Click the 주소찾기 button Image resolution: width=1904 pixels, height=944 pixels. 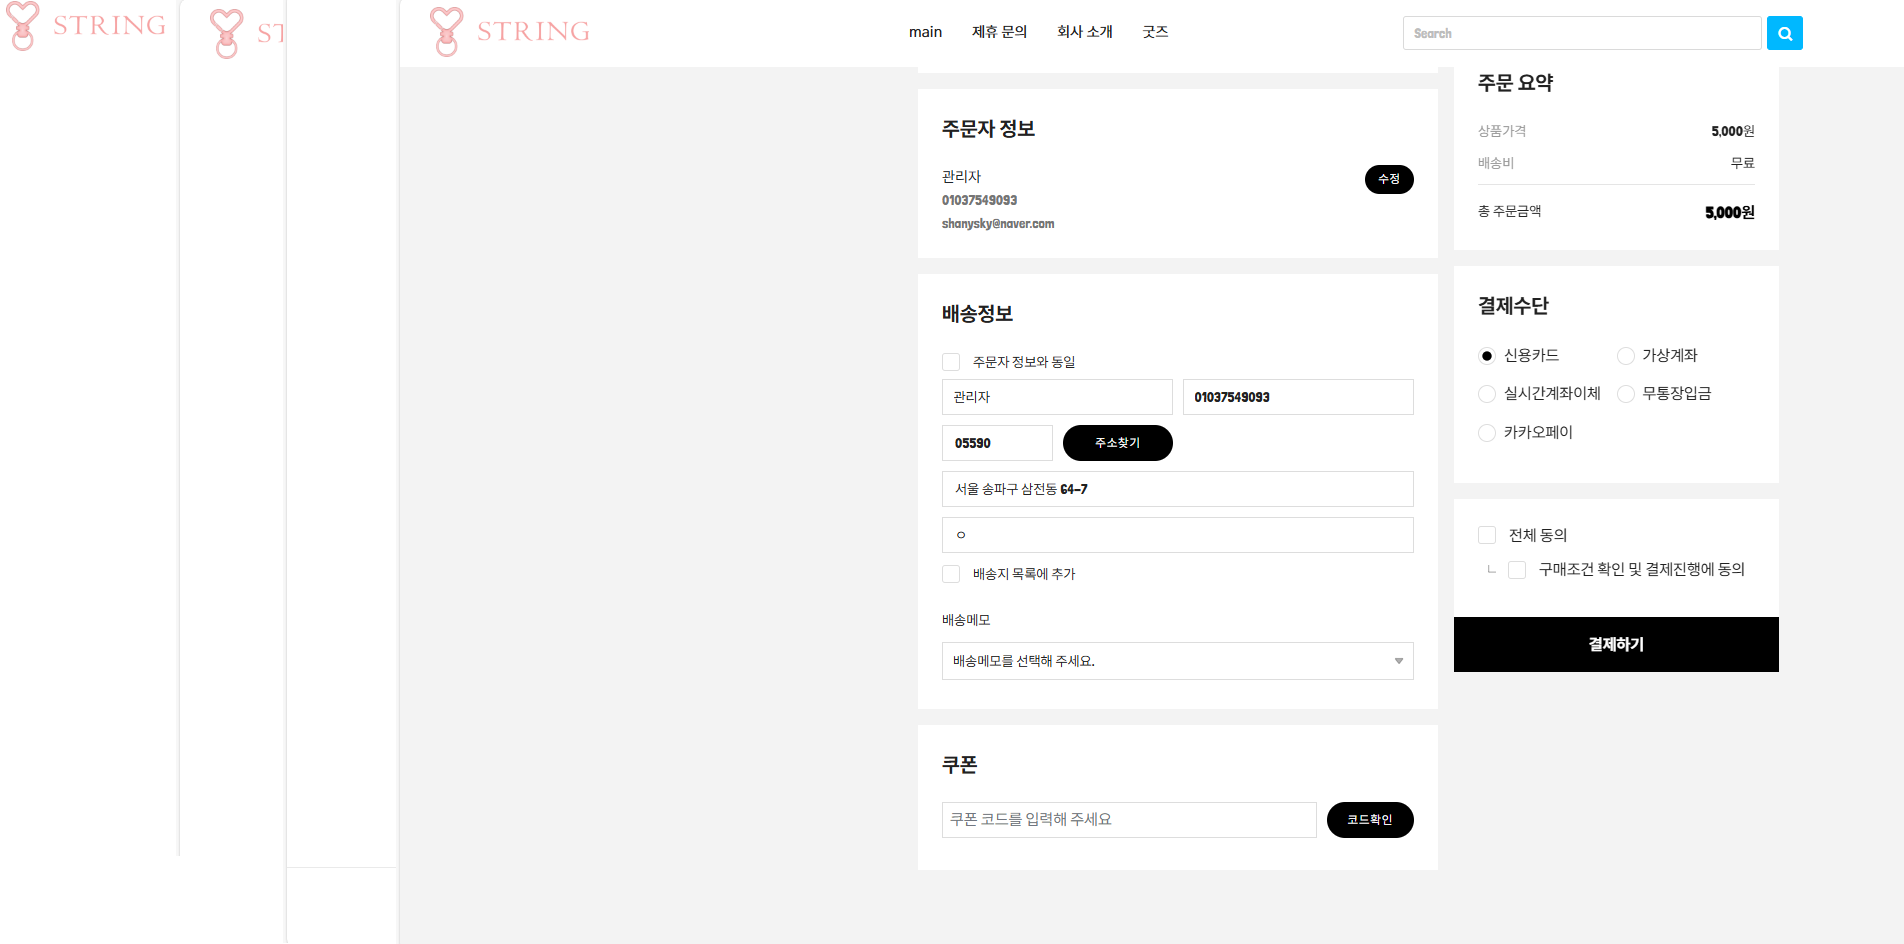(1117, 443)
